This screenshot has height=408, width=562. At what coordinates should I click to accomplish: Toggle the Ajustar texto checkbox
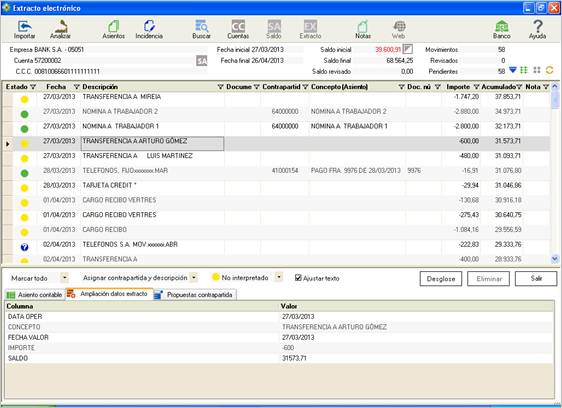coord(298,277)
